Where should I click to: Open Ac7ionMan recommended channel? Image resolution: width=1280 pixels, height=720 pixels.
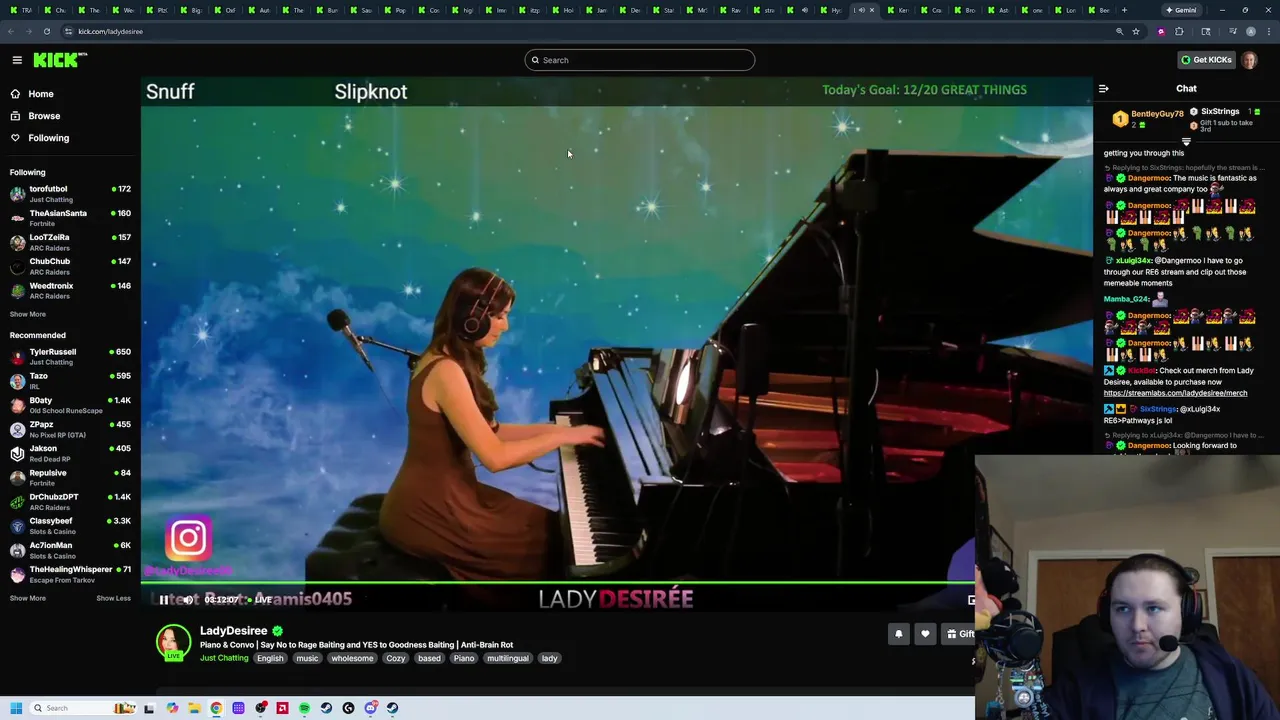click(70, 549)
